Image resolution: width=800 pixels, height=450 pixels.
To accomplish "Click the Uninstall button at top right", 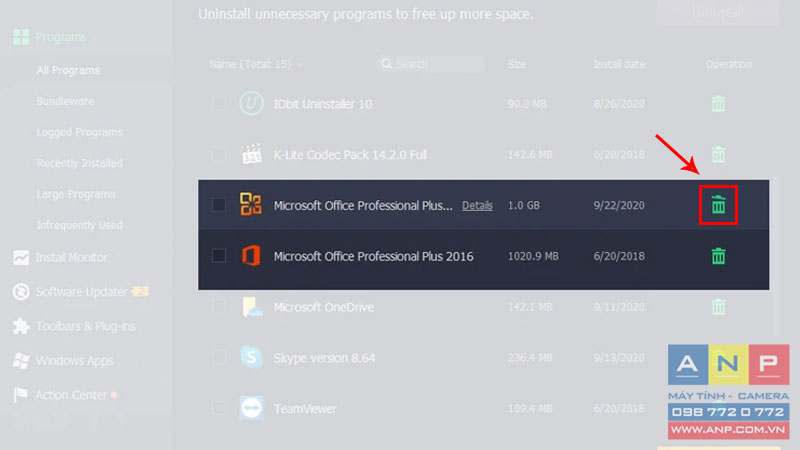I will (x=717, y=12).
